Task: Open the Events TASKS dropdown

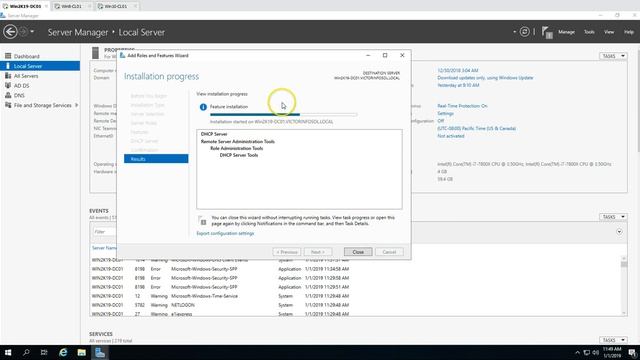Action: (x=613, y=217)
